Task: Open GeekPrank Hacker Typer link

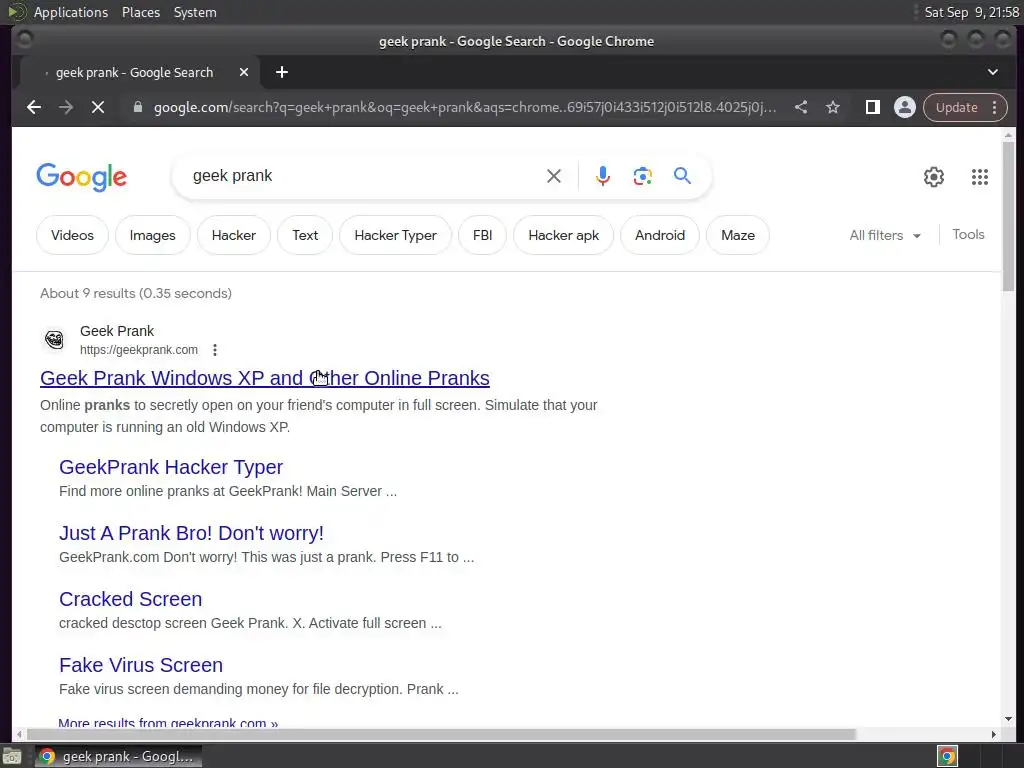Action: point(171,467)
